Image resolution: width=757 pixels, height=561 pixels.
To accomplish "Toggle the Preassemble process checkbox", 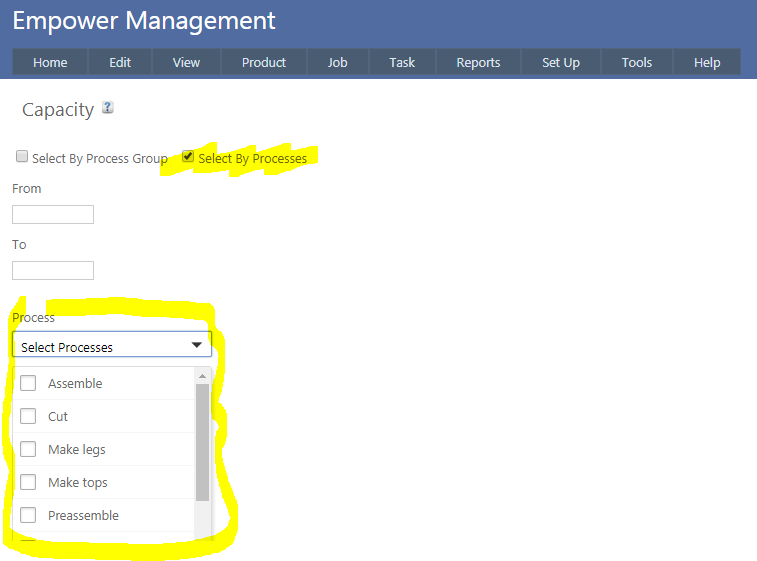I will (28, 515).
